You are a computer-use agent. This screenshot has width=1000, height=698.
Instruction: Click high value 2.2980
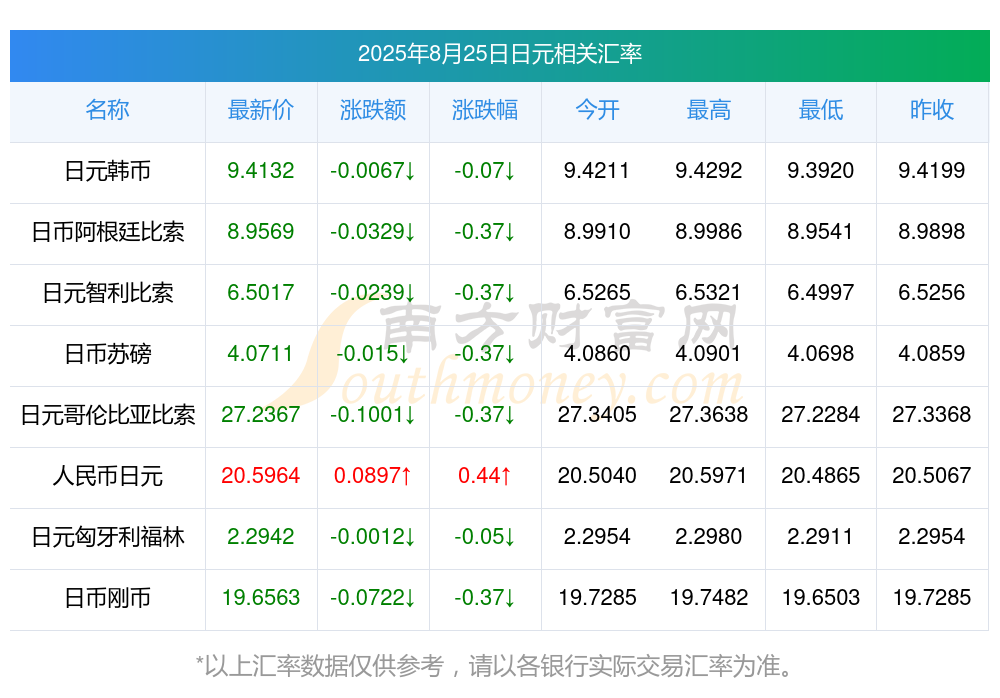pyautogui.click(x=709, y=536)
